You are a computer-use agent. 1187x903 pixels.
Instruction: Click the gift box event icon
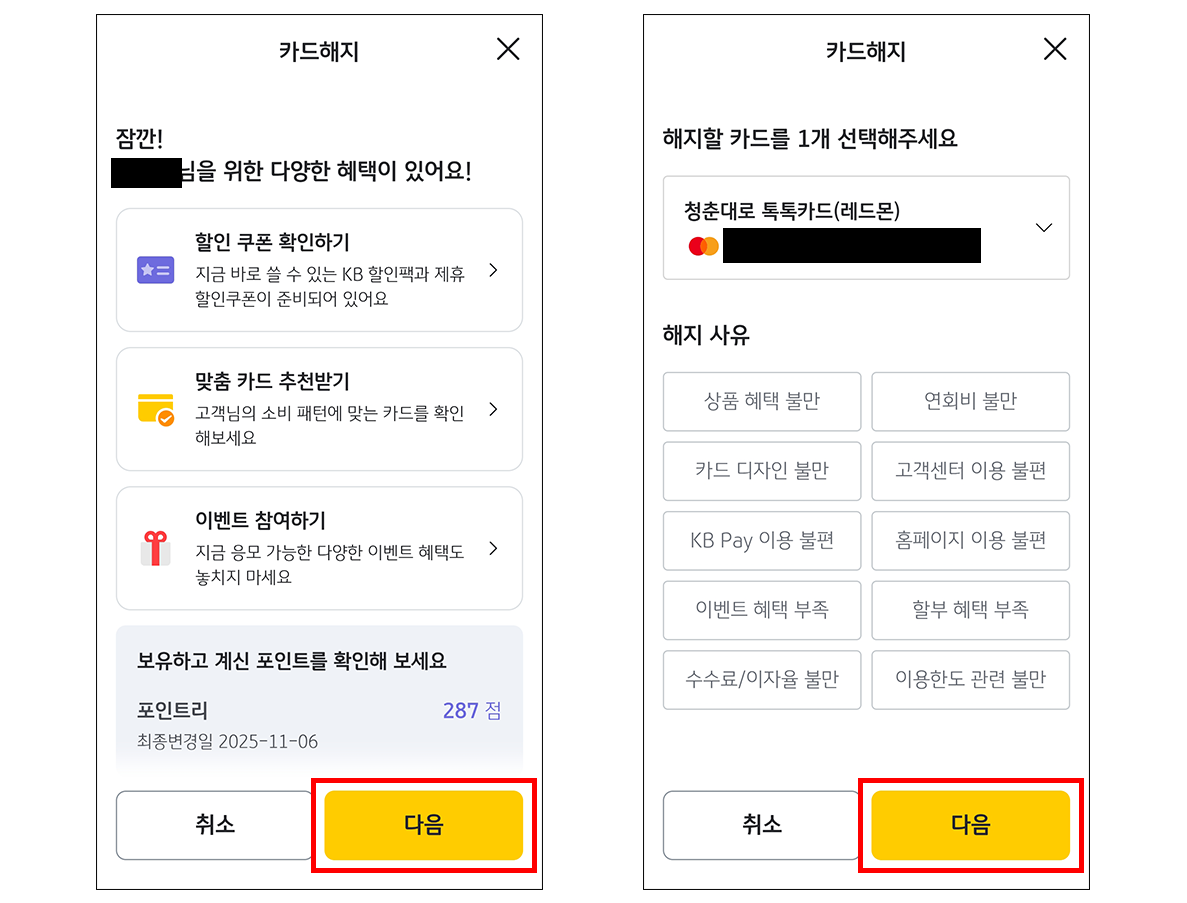point(155,548)
